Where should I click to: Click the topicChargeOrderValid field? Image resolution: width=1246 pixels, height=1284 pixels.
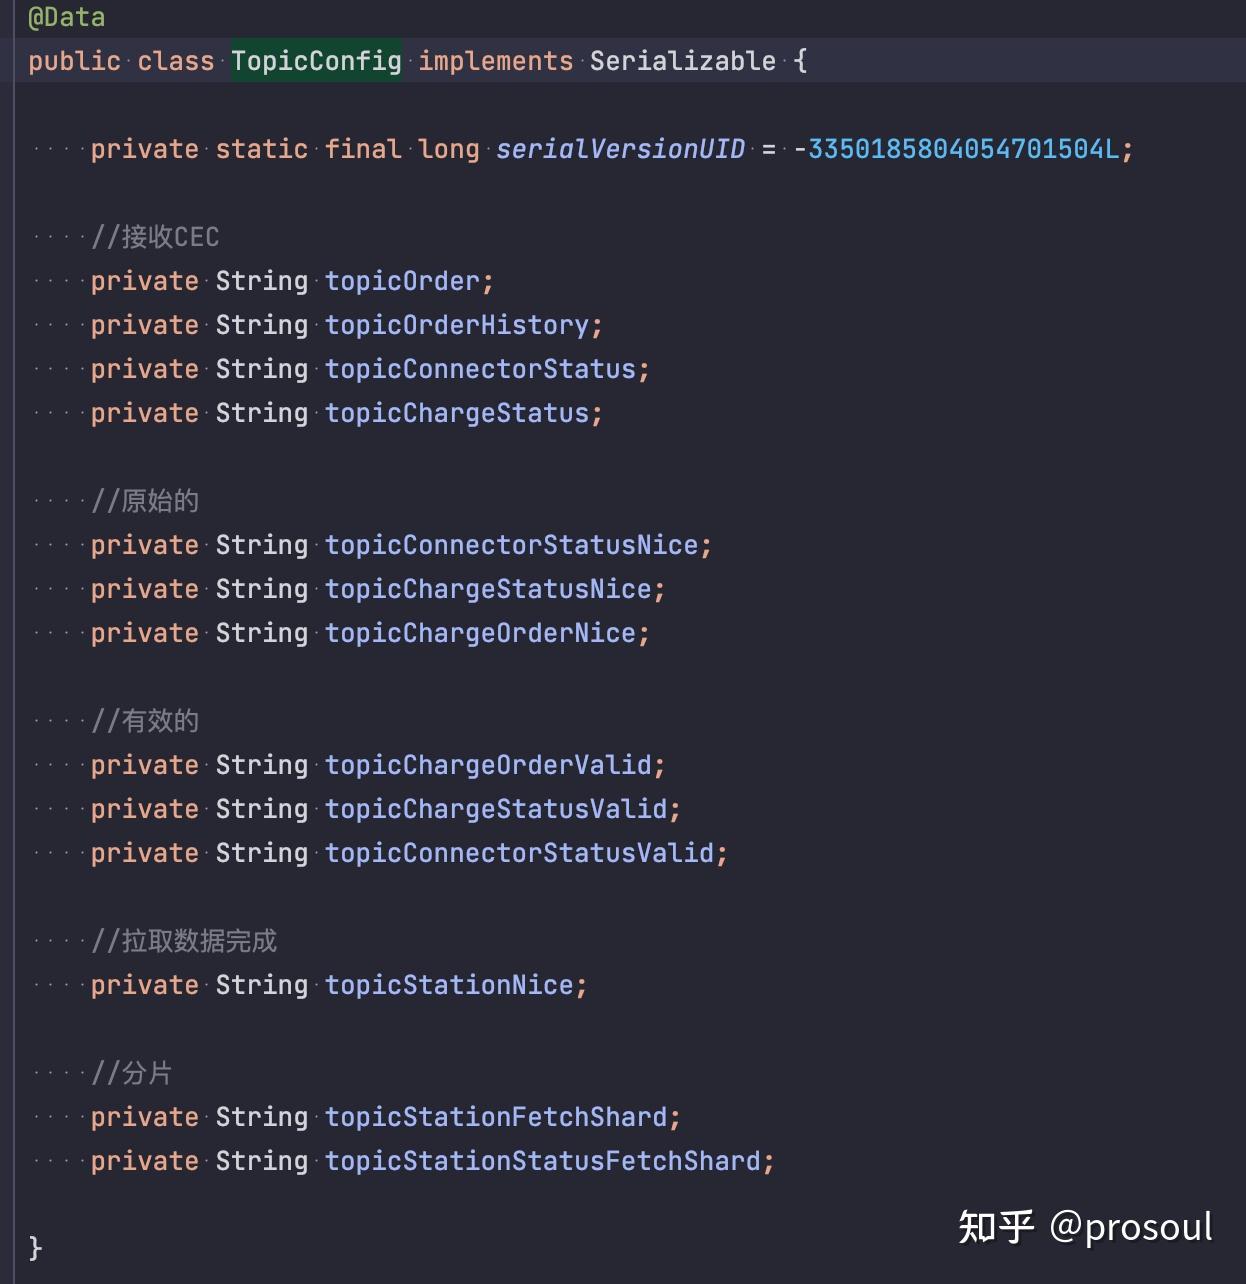[x=488, y=765]
